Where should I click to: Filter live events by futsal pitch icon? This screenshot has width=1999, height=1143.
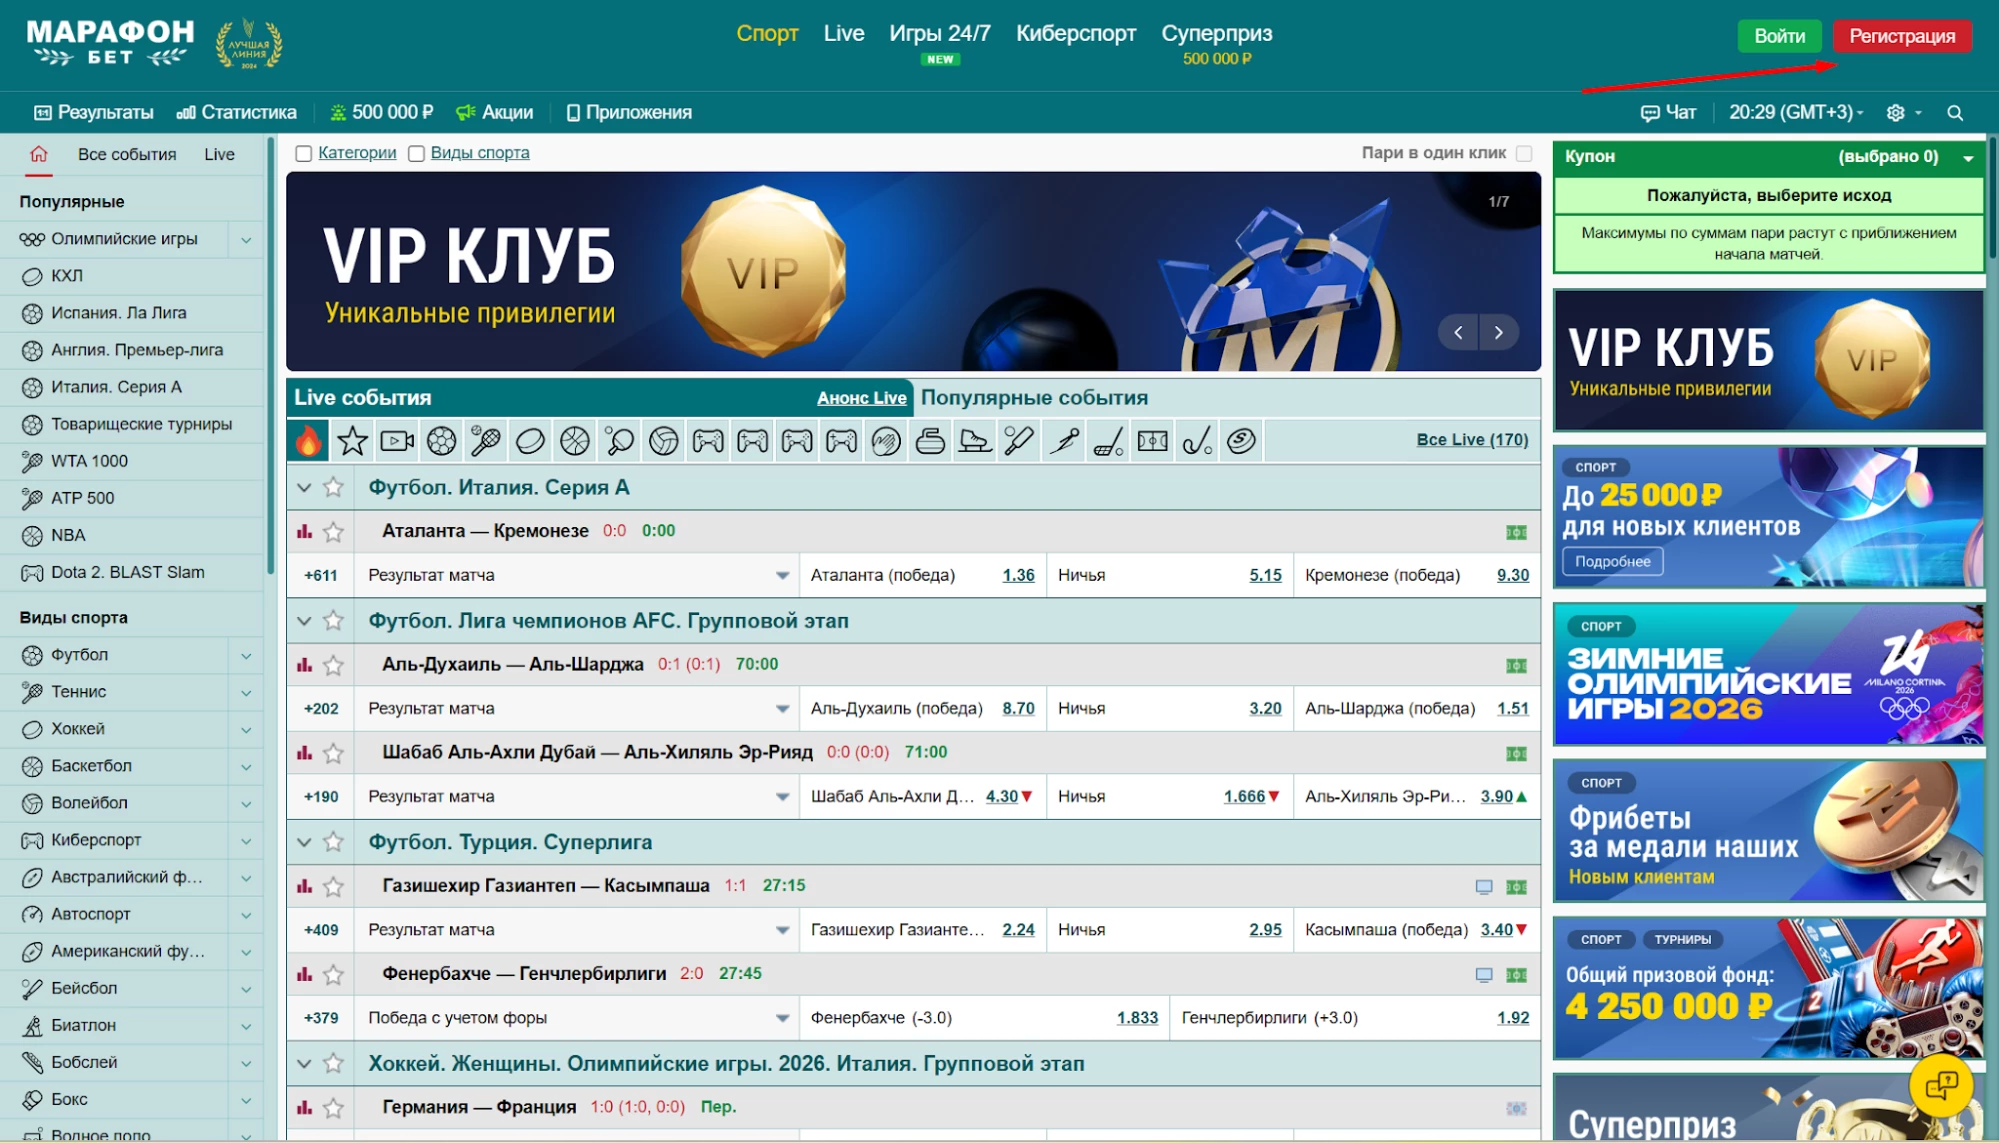(1153, 440)
